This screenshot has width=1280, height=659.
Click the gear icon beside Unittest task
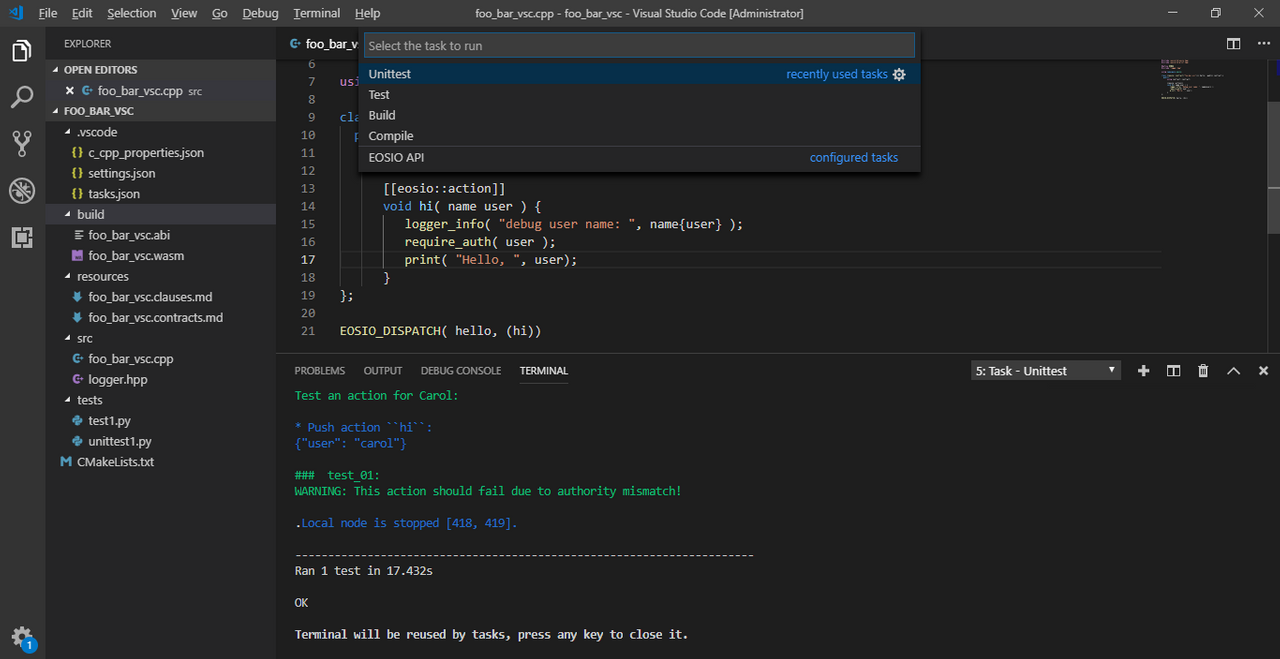(899, 74)
